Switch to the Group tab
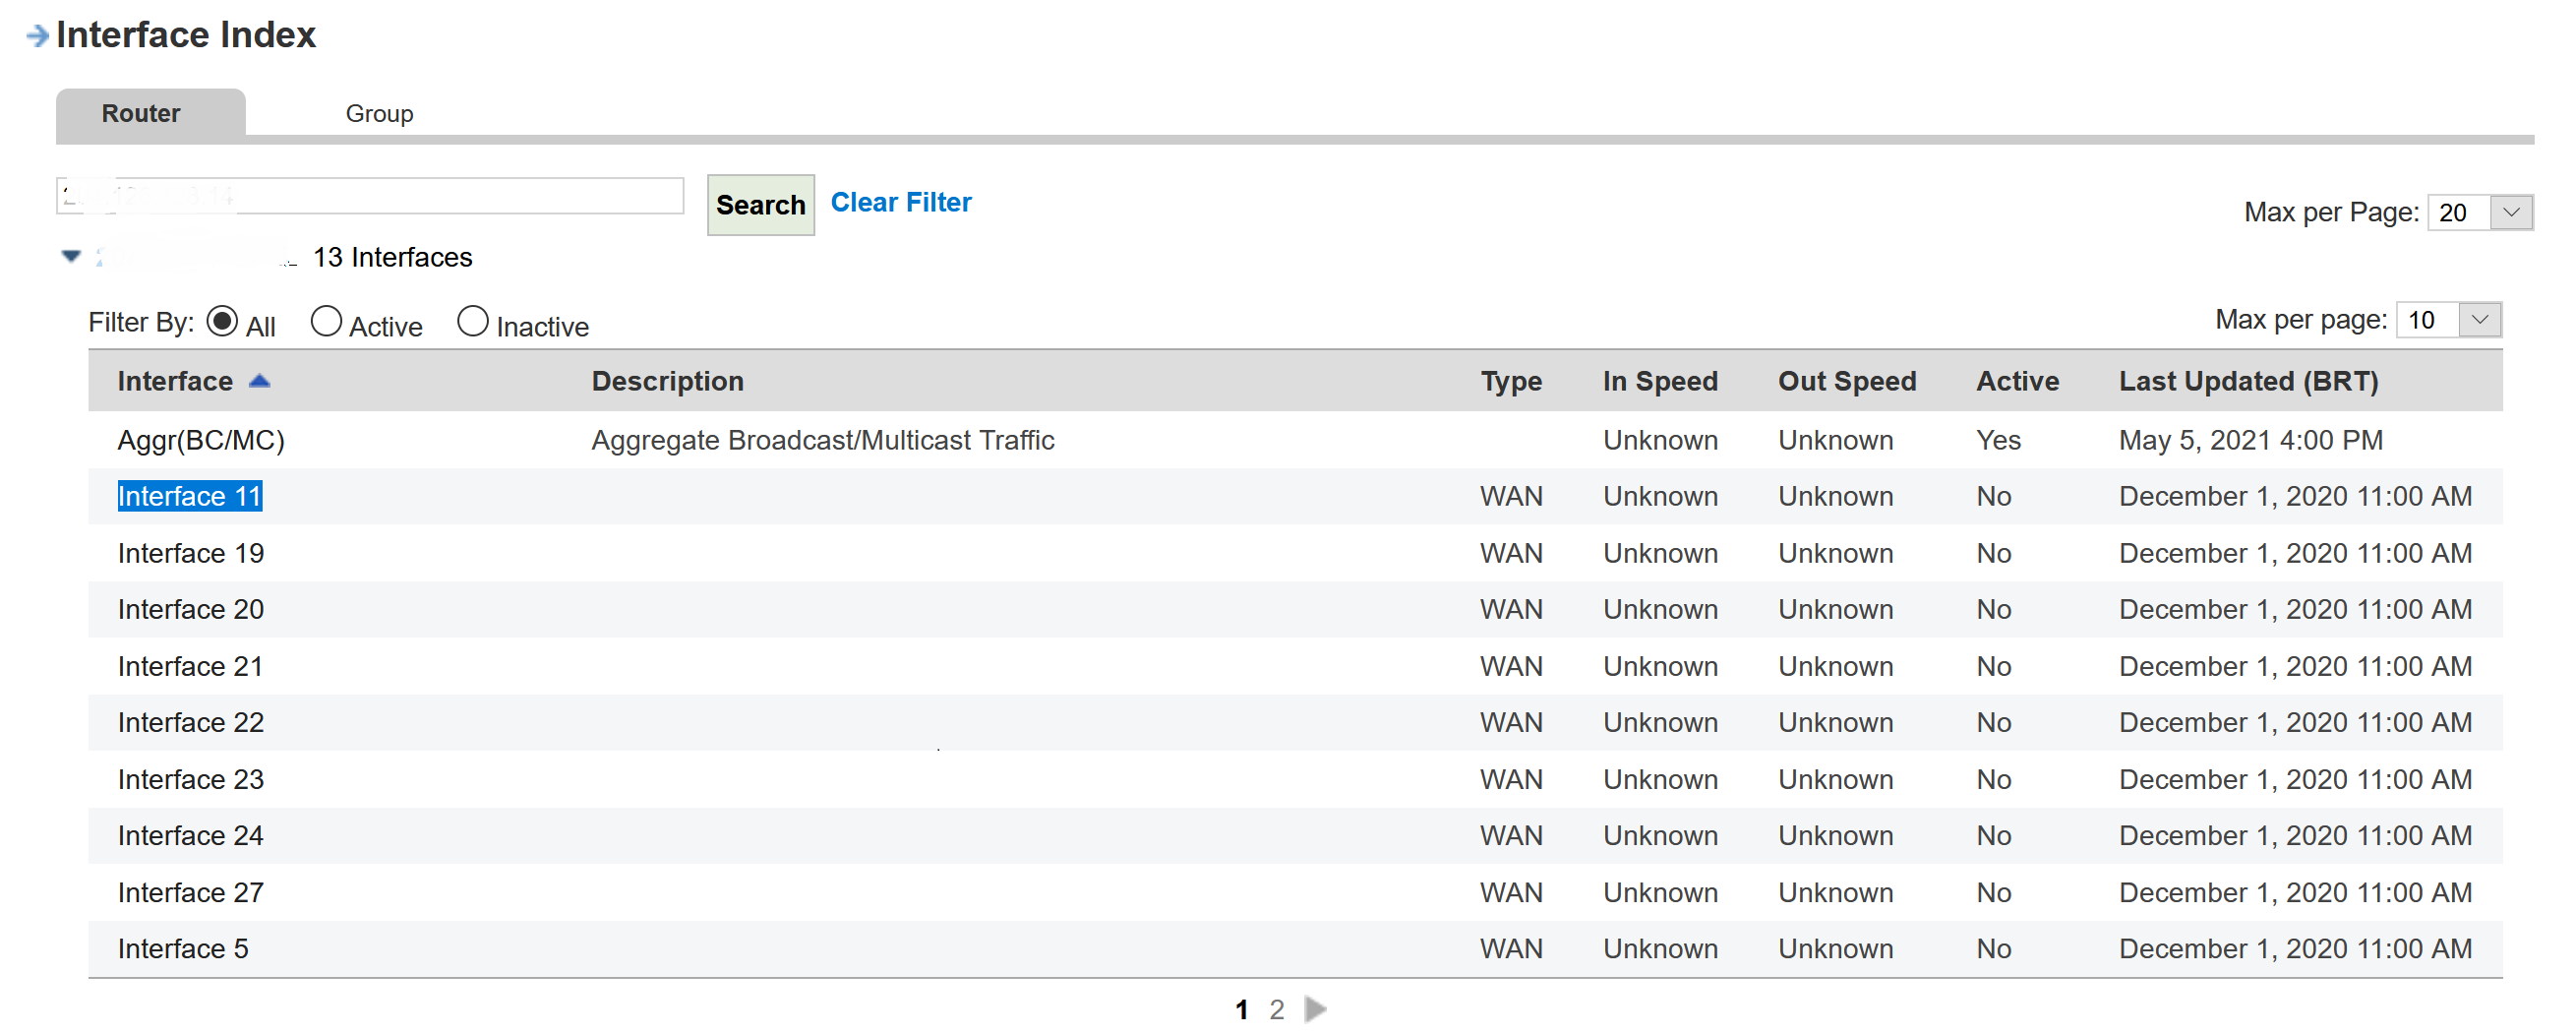Viewport: 2576px width, 1034px height. click(x=379, y=113)
